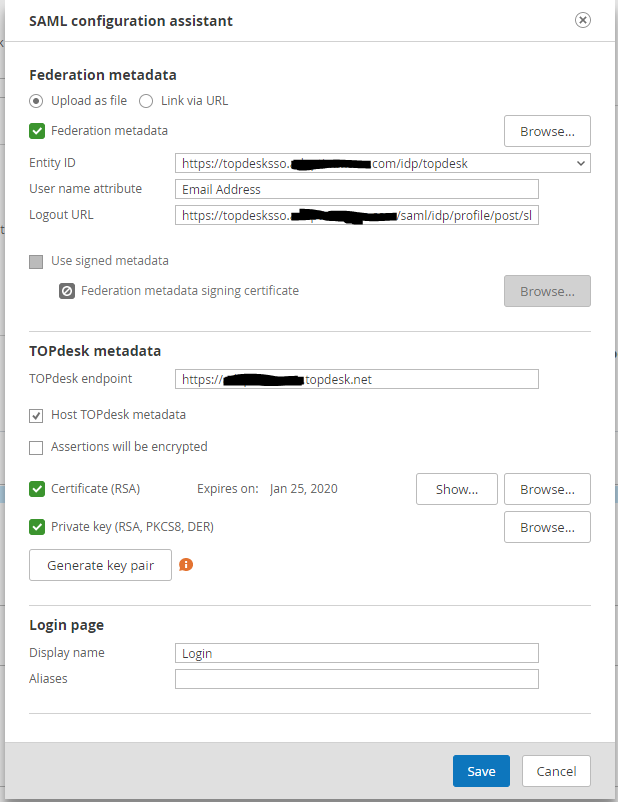618x802 pixels.
Task: Click the Display name field showing Login
Action: point(357,652)
